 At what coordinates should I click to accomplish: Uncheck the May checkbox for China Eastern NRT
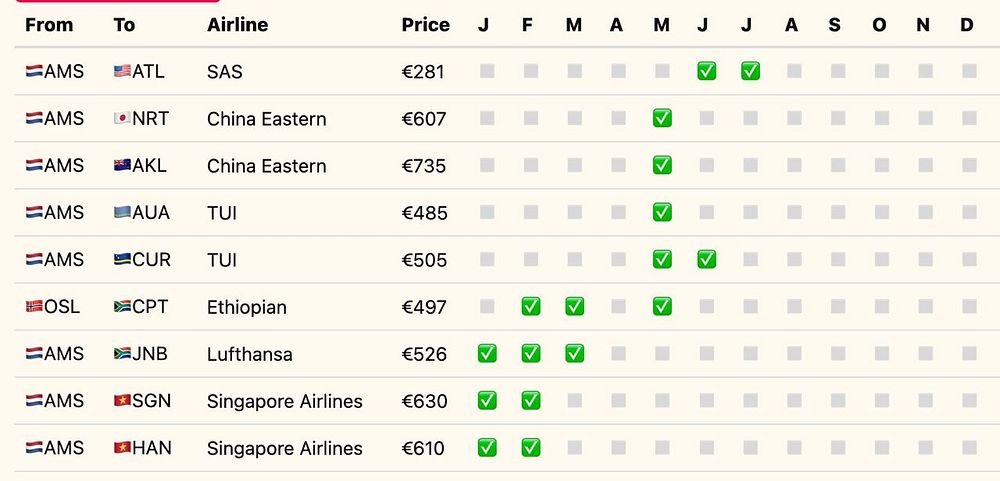[x=662, y=118]
